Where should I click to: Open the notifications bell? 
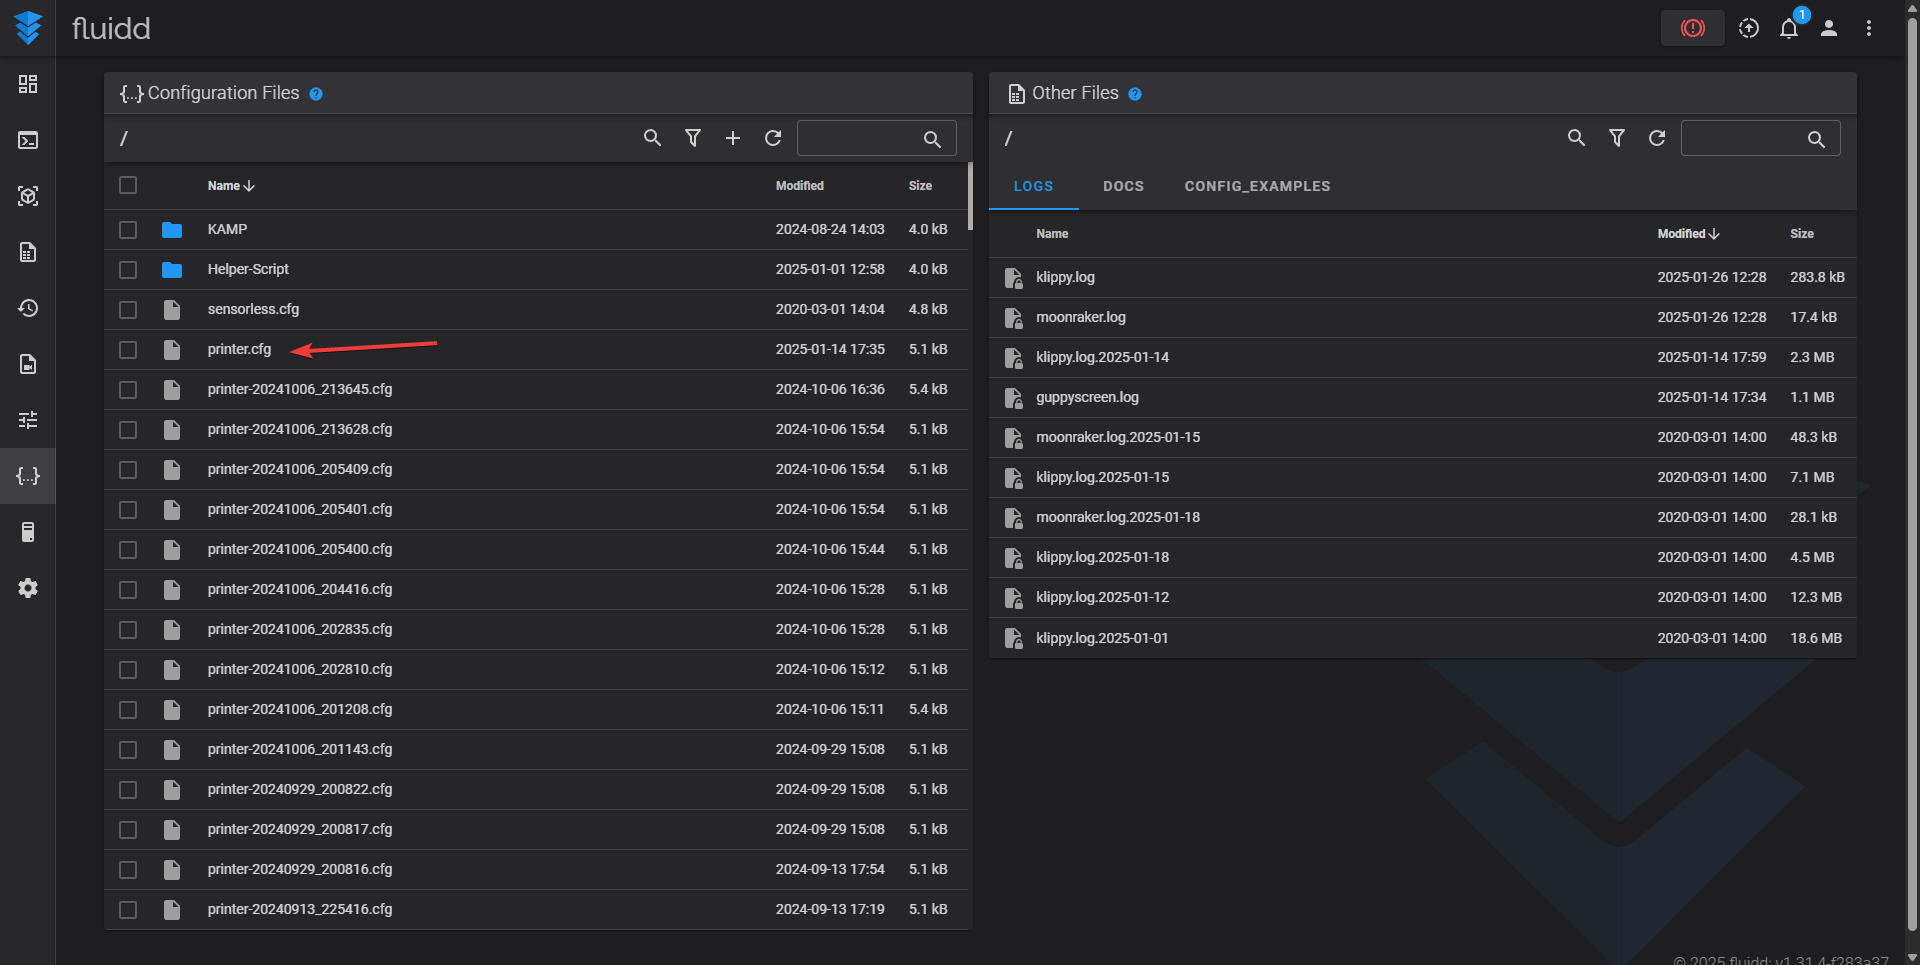point(1789,28)
